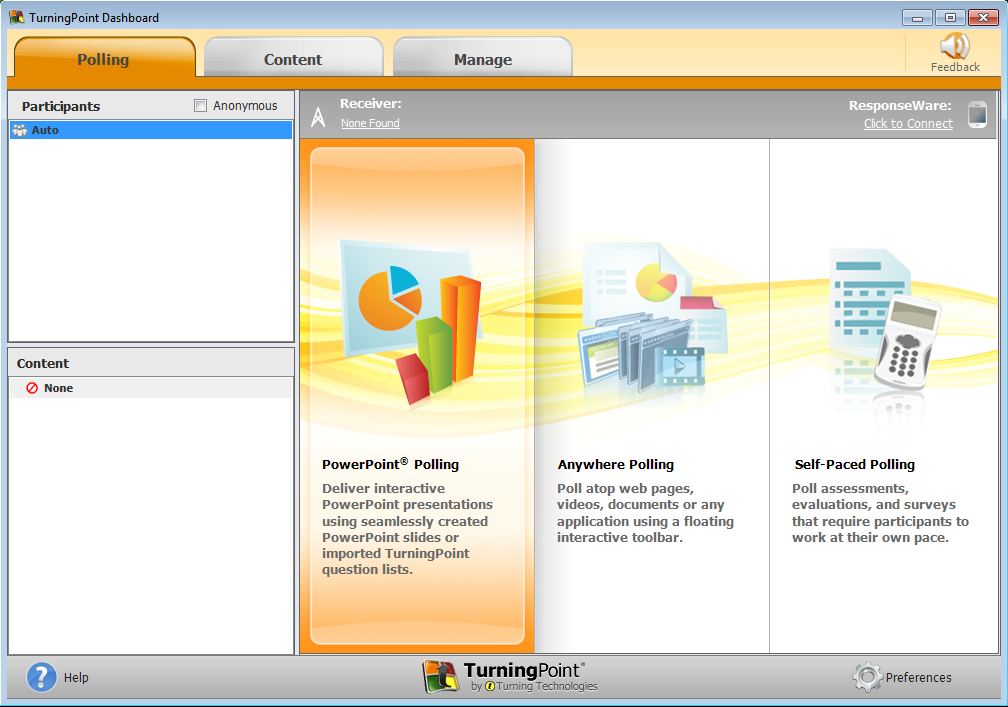The width and height of the screenshot is (1008, 707).
Task: Open the Preferences gear icon
Action: click(867, 677)
